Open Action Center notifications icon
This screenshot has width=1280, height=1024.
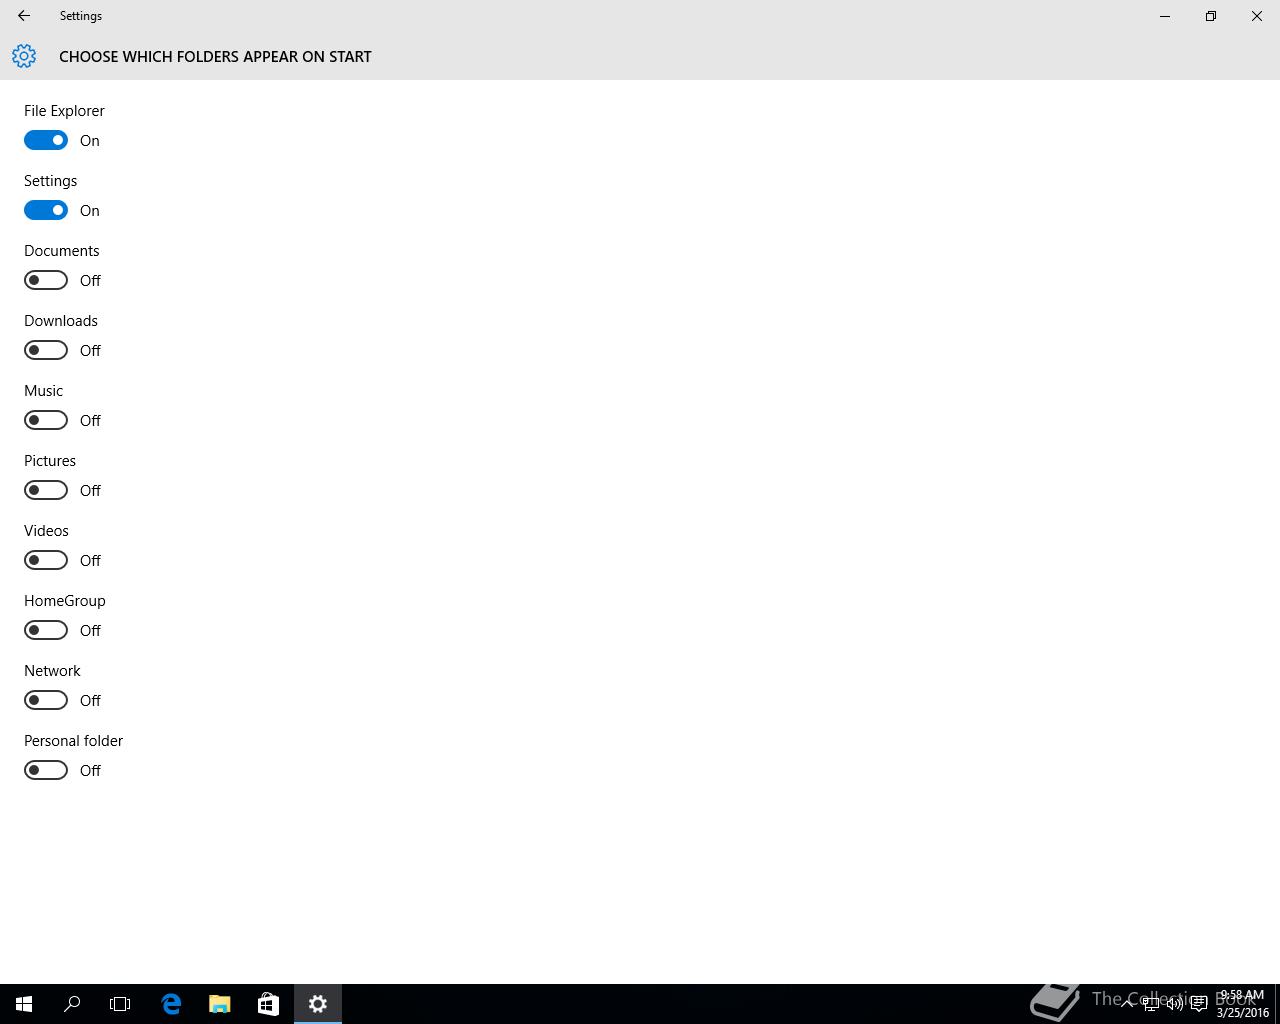(1199, 1004)
